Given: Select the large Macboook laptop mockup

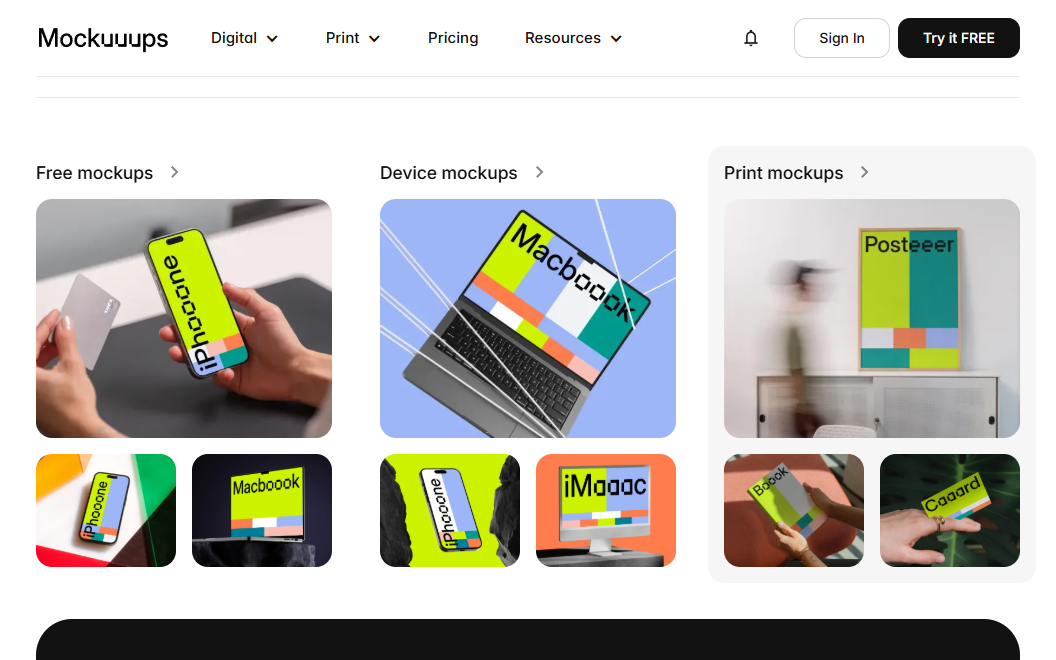Looking at the screenshot, I should [528, 319].
